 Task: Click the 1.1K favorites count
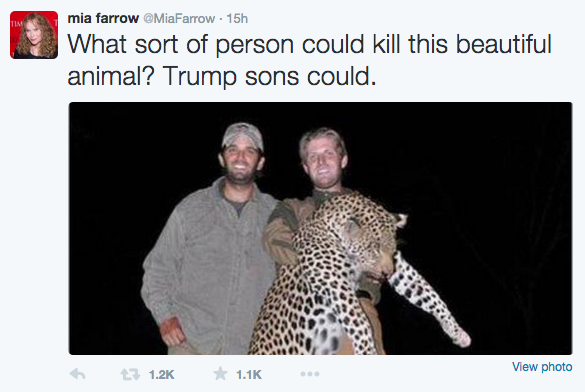point(249,374)
